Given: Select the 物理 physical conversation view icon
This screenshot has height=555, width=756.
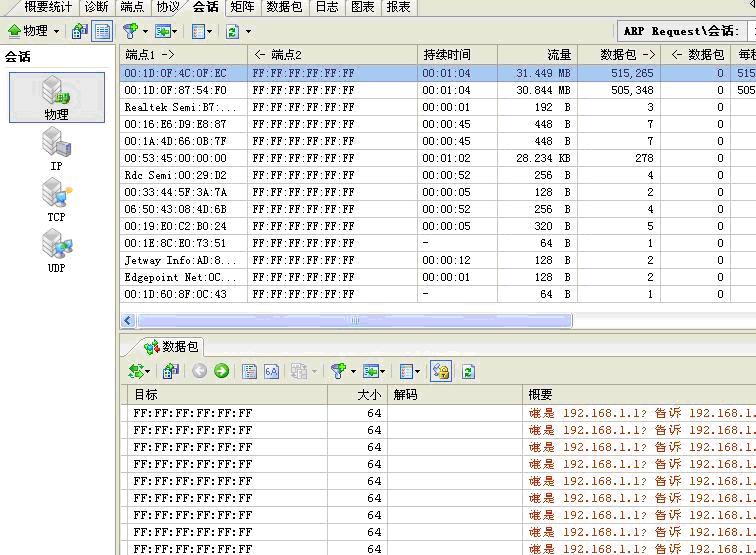Looking at the screenshot, I should pos(56,97).
